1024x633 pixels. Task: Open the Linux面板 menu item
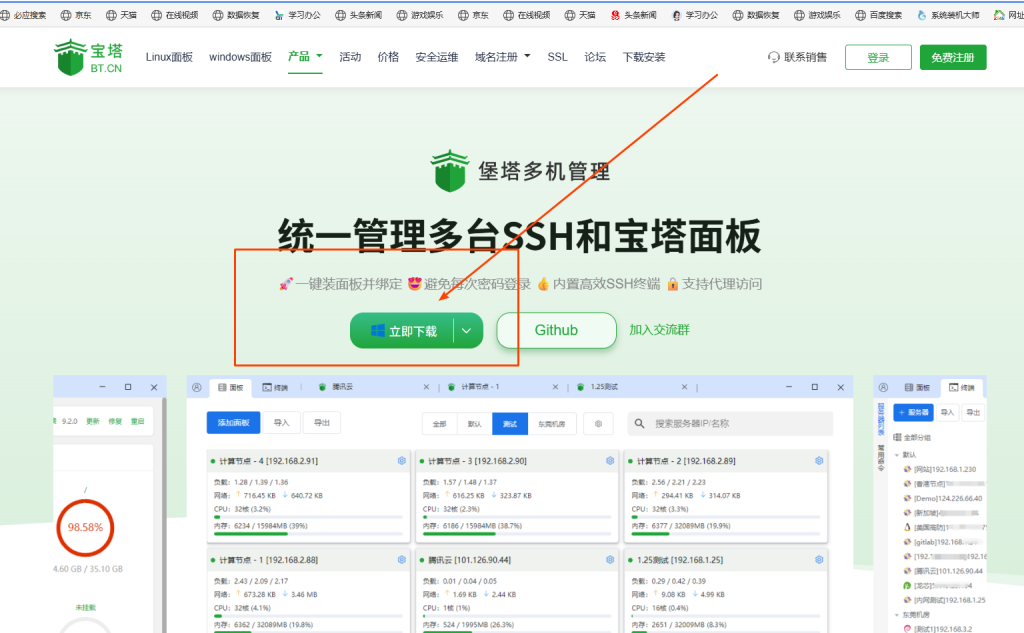point(169,57)
